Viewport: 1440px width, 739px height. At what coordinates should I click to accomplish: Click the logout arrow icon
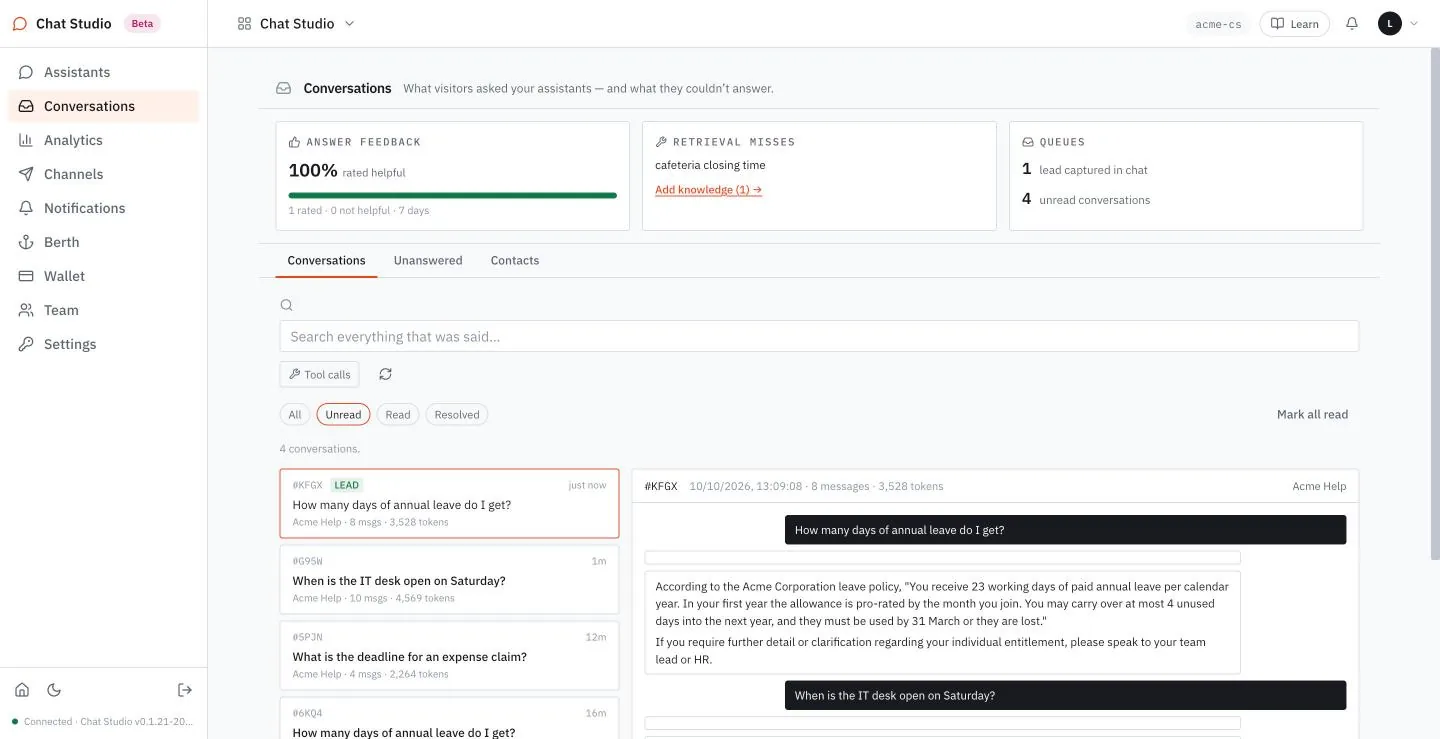coord(185,690)
